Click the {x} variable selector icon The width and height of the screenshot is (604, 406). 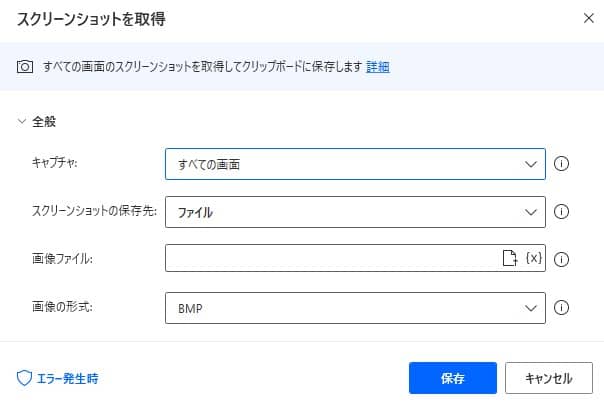533,258
